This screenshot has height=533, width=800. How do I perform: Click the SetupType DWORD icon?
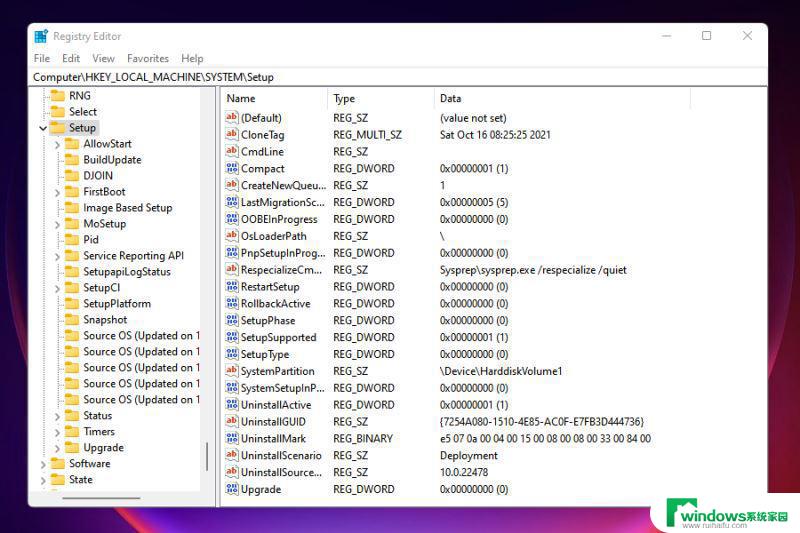(232, 354)
